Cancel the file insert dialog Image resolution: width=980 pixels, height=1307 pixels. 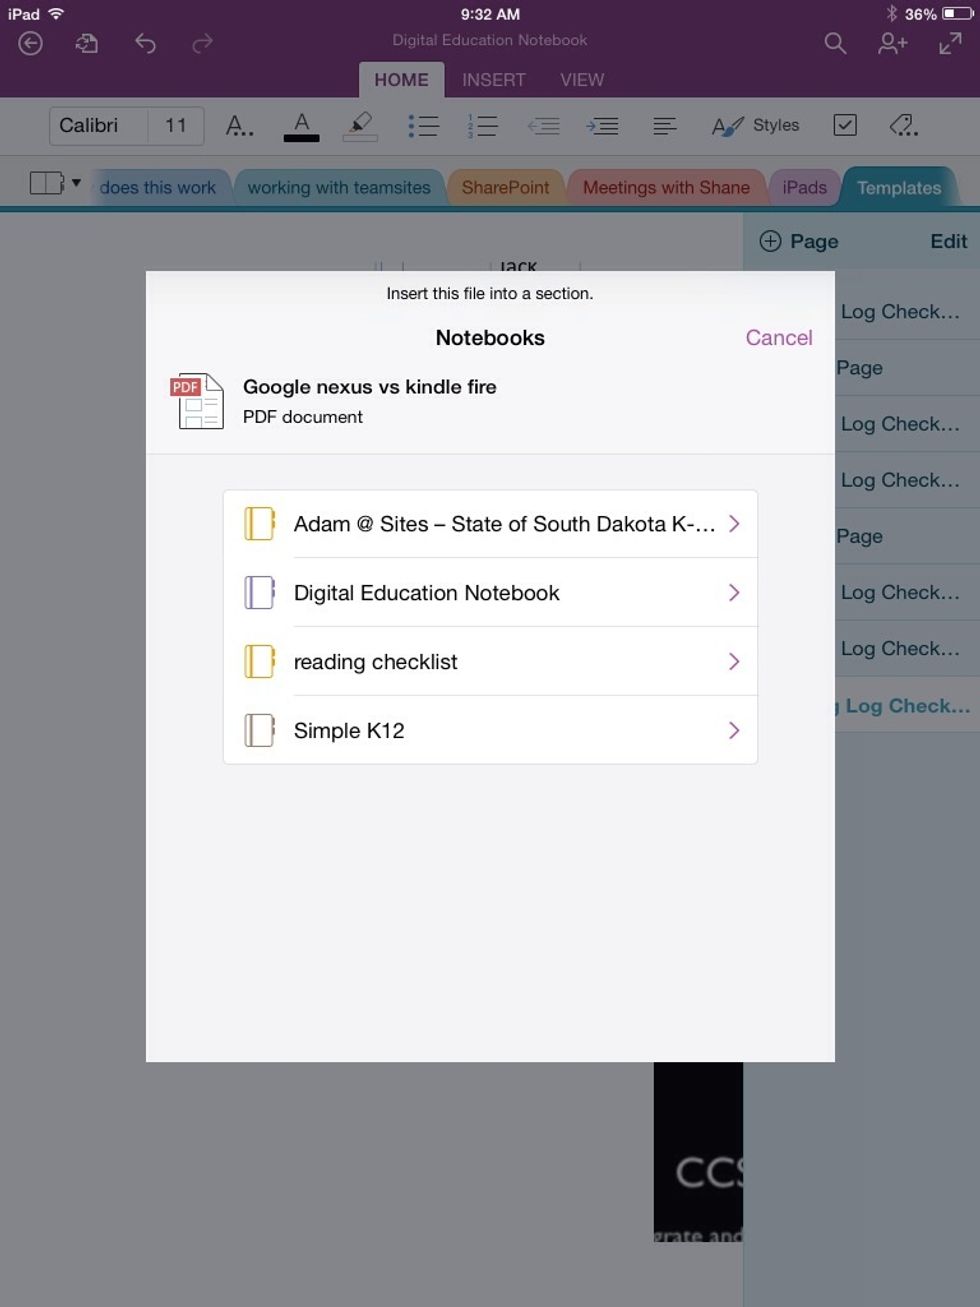pos(779,338)
